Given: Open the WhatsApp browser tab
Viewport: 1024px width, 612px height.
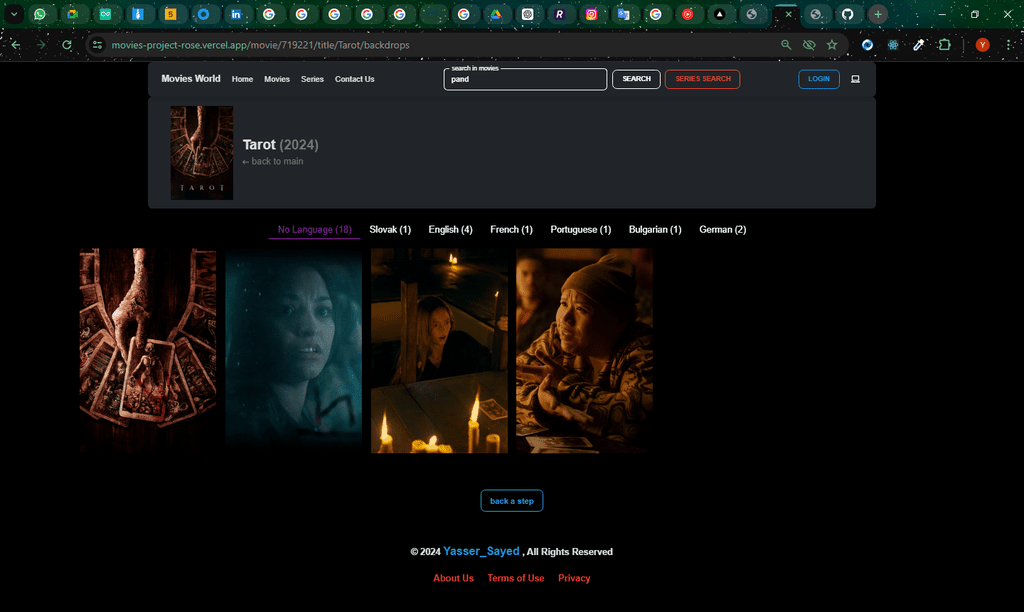Looking at the screenshot, I should [x=40, y=14].
